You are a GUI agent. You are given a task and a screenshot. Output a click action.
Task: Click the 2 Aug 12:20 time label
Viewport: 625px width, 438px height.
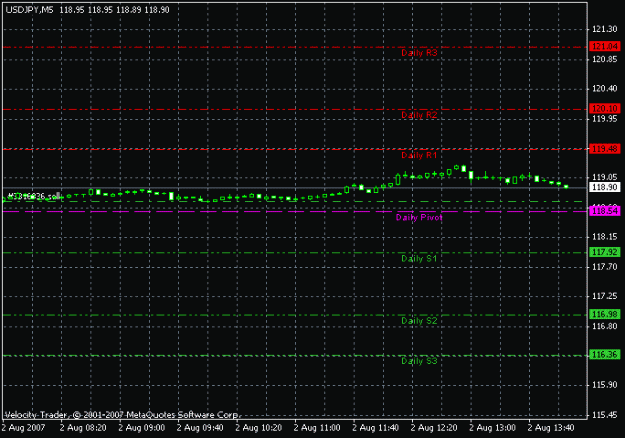coord(434,428)
